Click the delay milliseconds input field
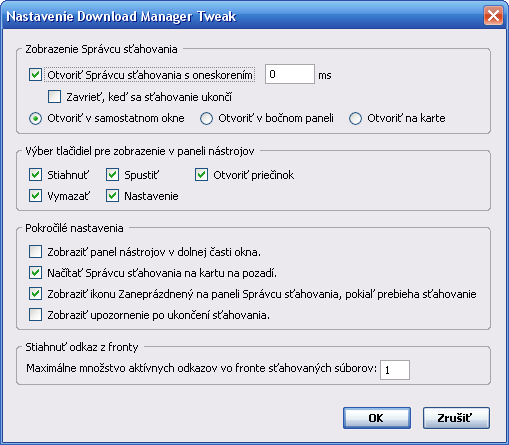The height and width of the screenshot is (445, 509). coord(290,74)
